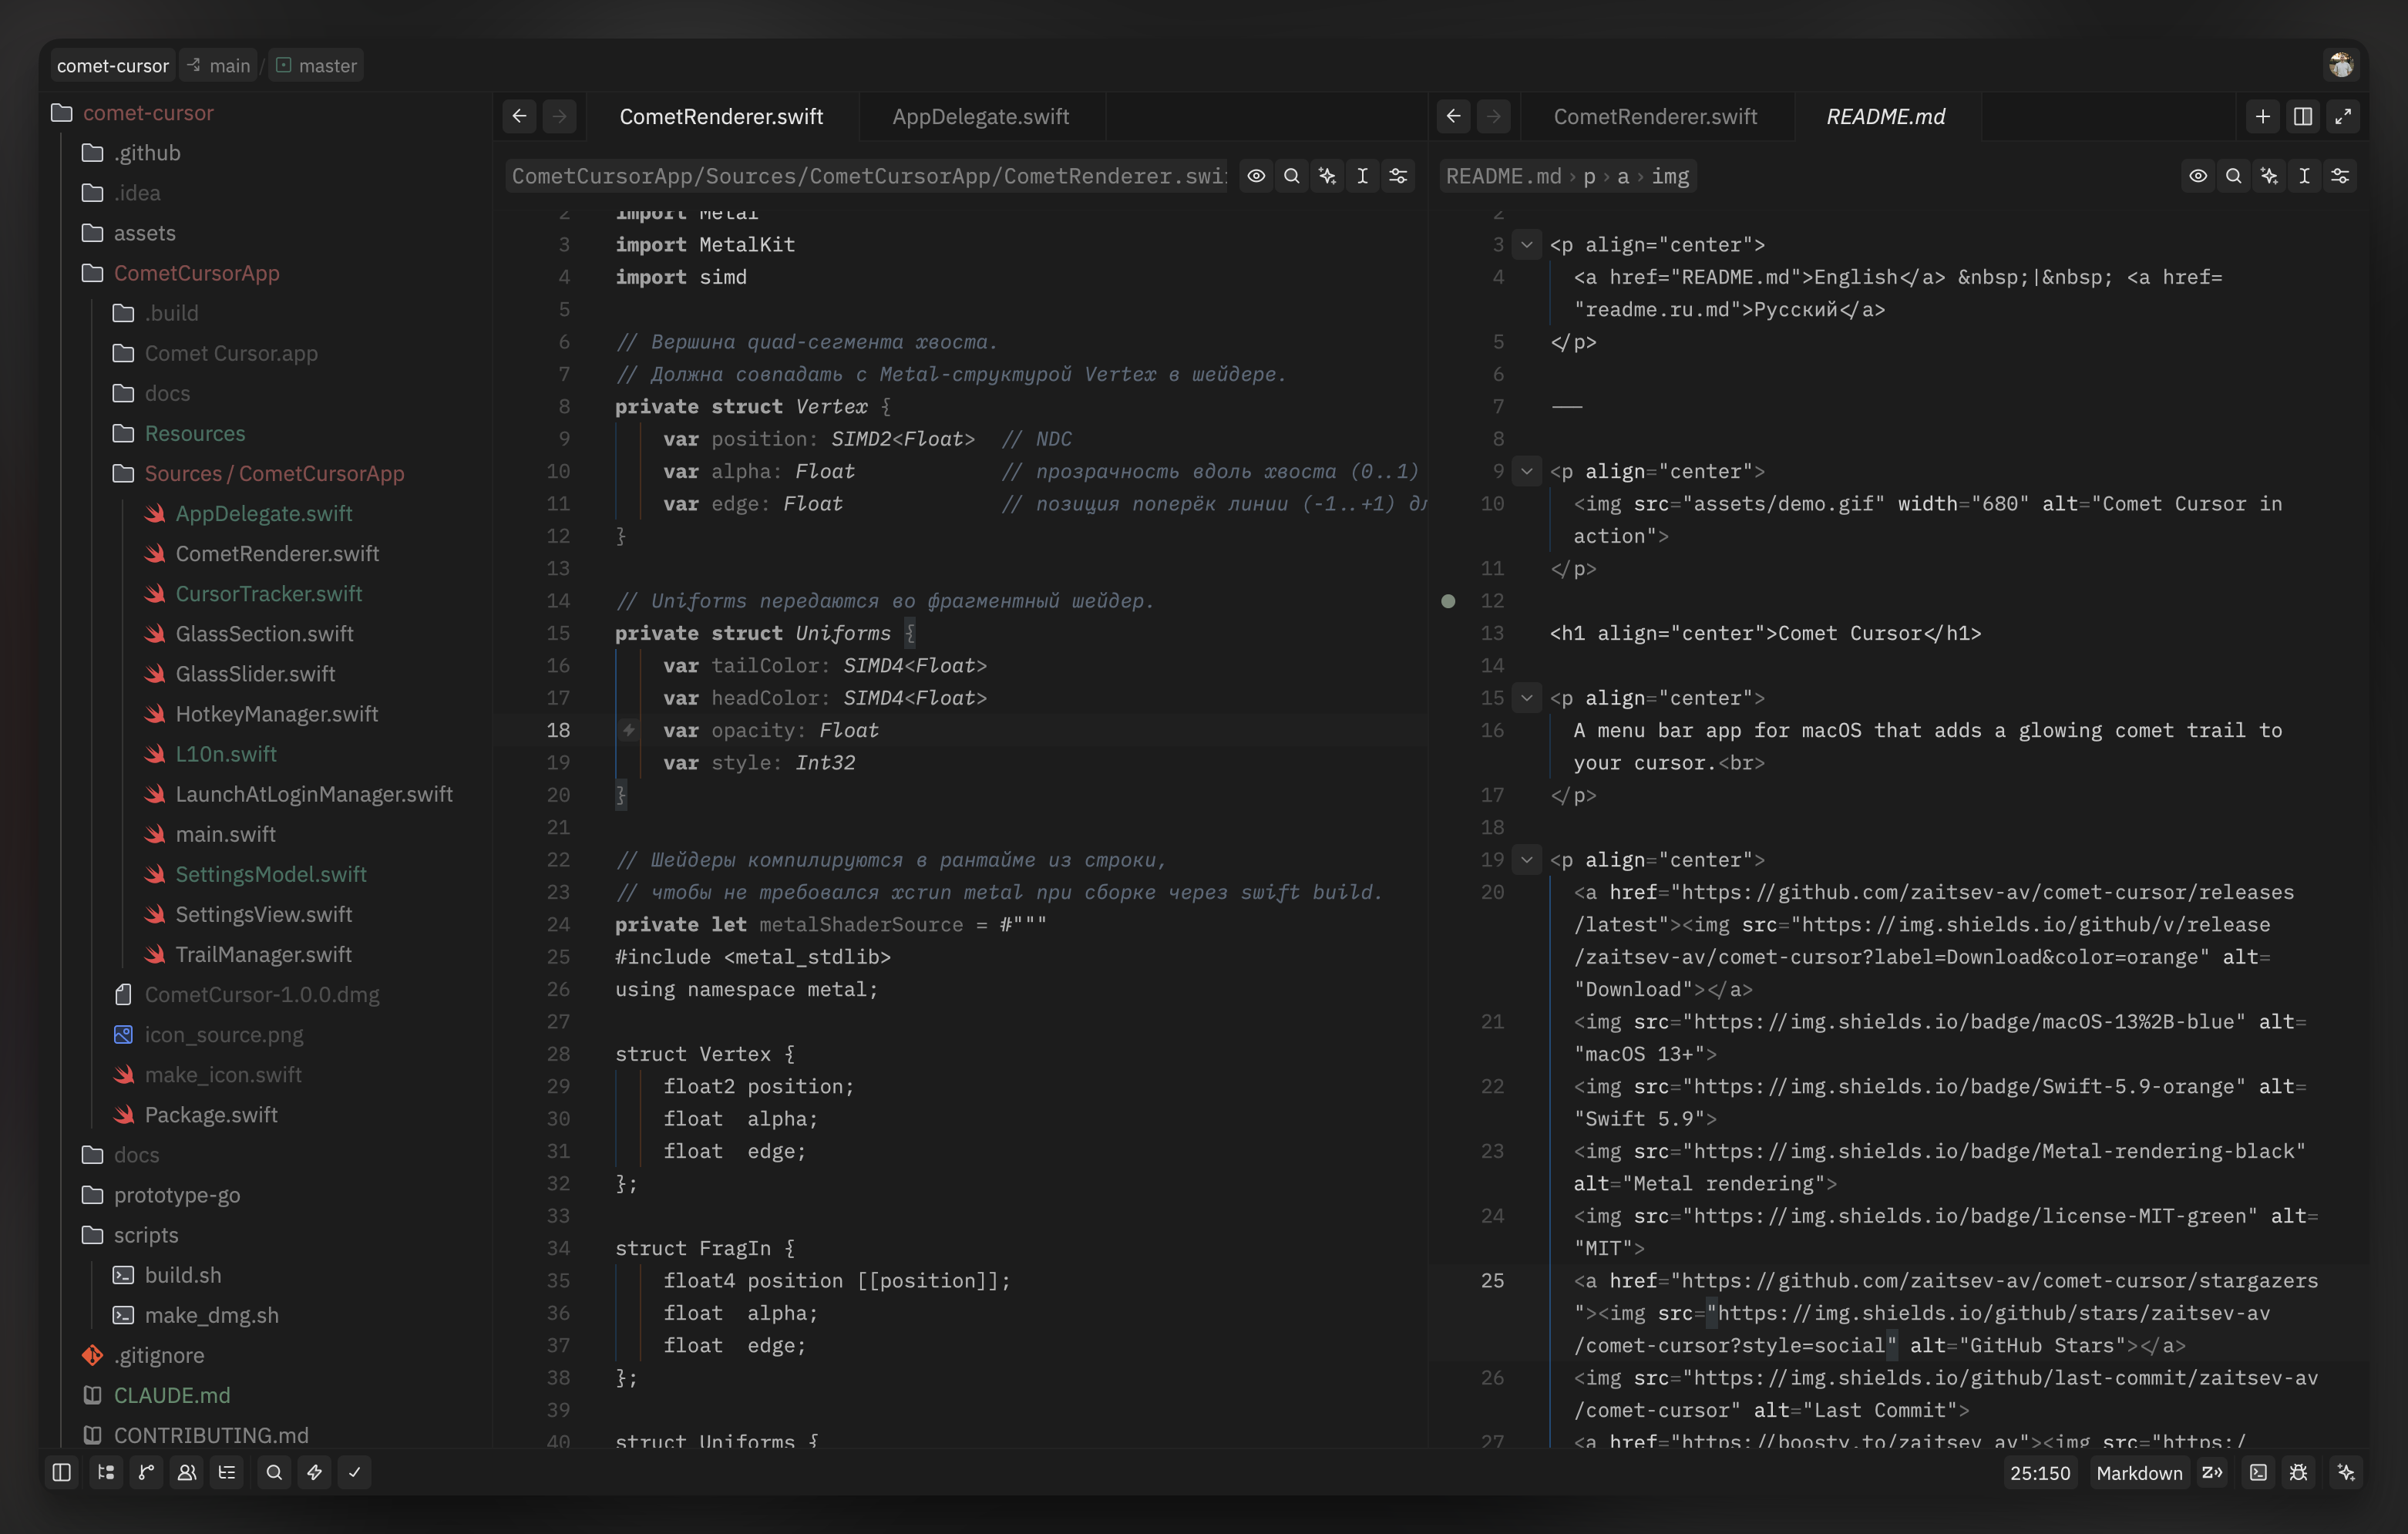The height and width of the screenshot is (1534, 2408).
Task: Toggle the project panel in status bar
Action: (62, 1472)
